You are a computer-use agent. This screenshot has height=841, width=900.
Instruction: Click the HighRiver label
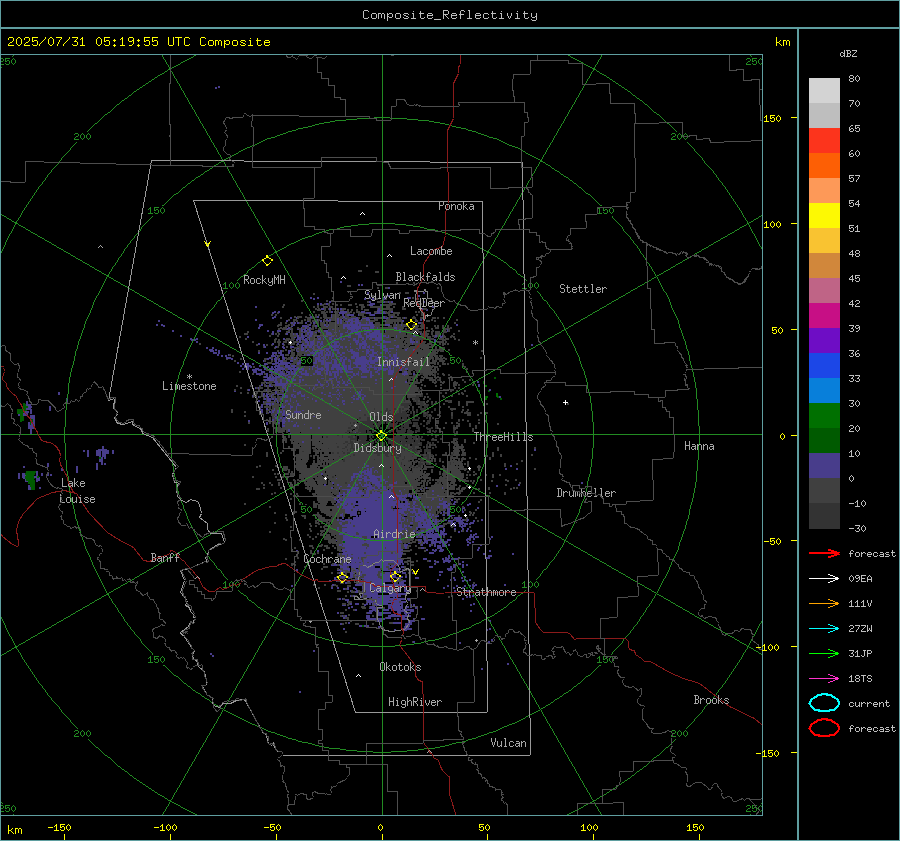tap(414, 702)
